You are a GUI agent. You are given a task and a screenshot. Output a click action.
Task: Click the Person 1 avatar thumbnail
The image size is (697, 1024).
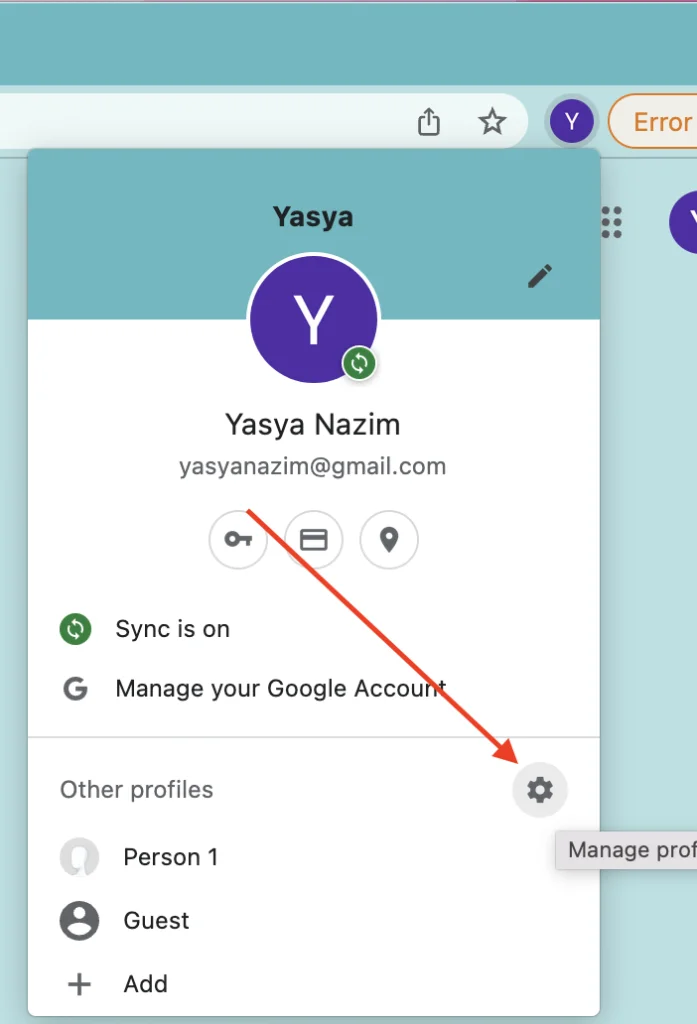80,857
